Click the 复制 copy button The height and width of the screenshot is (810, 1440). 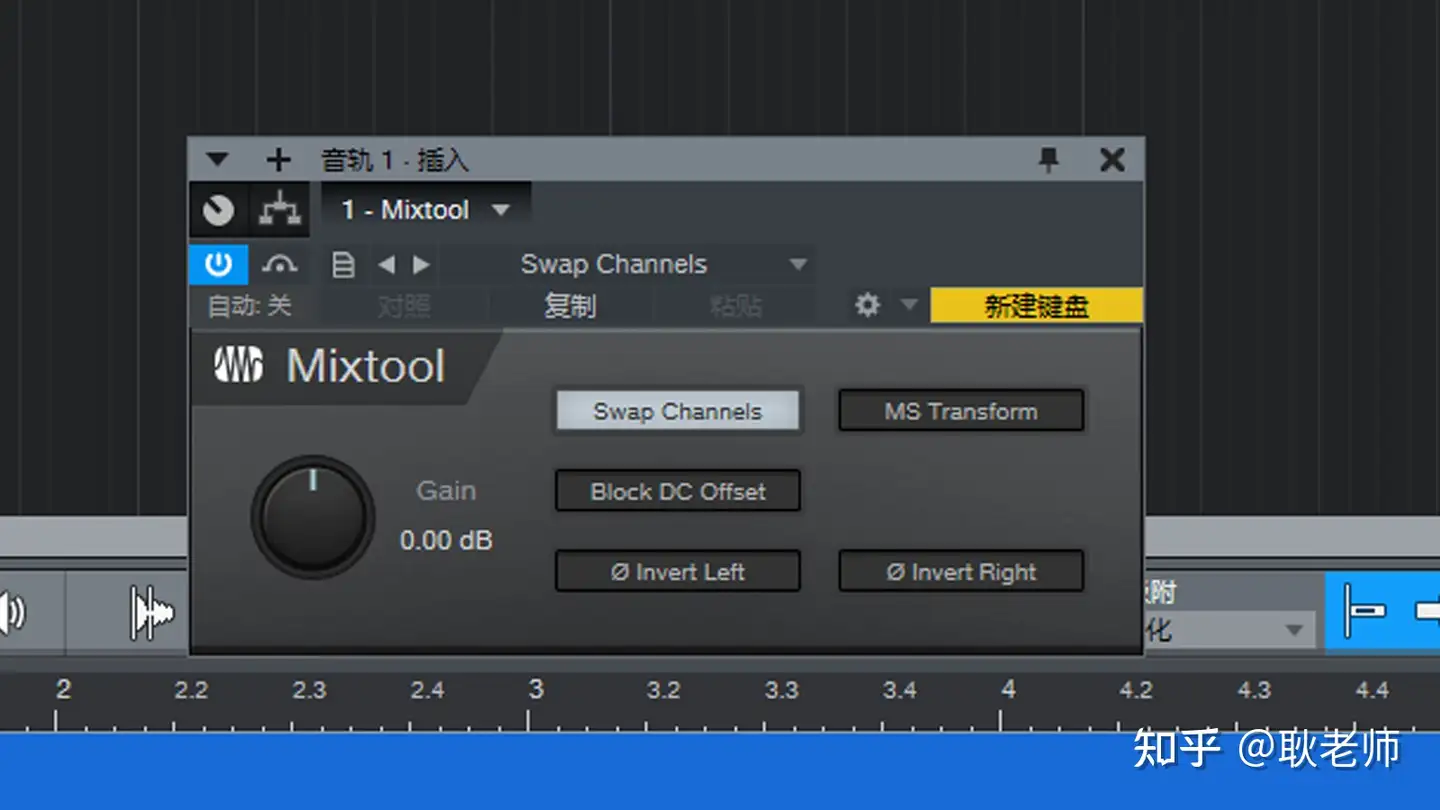coord(570,306)
